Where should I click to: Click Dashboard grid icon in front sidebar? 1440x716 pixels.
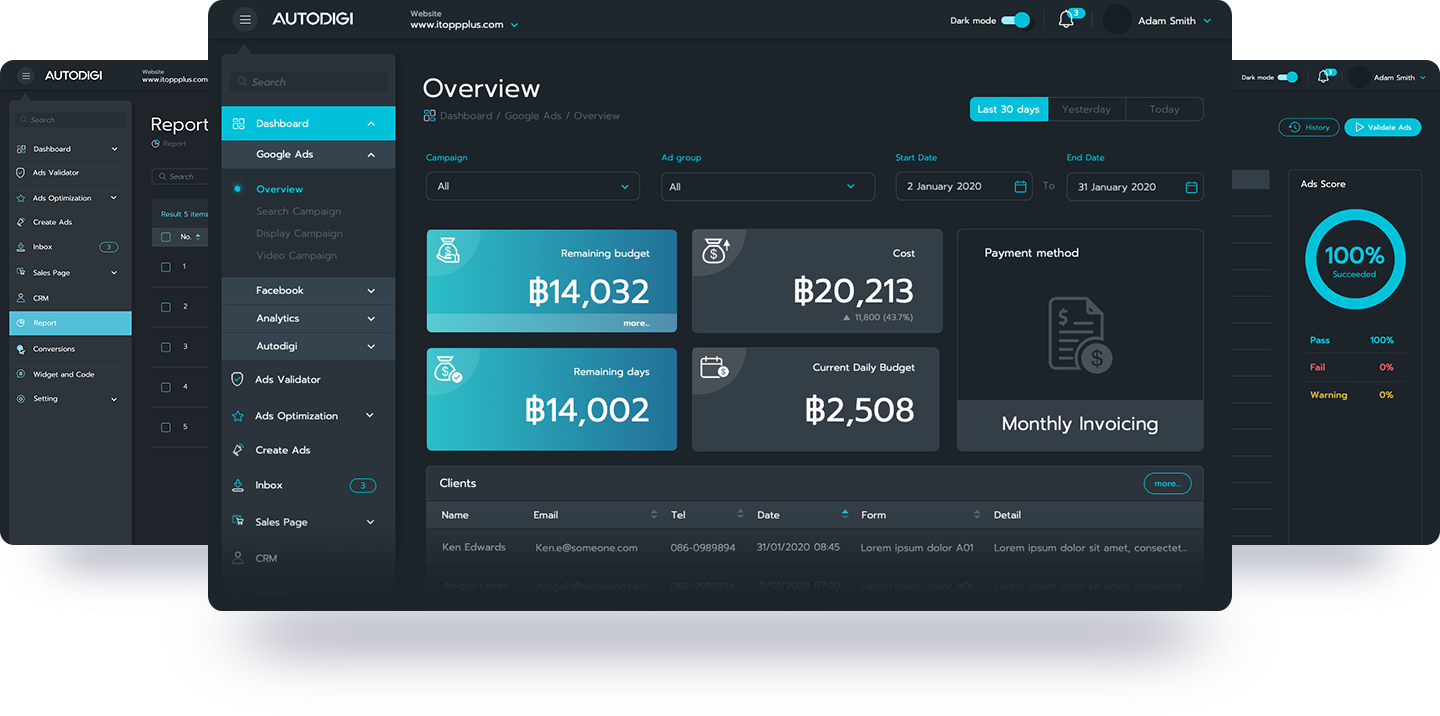239,124
